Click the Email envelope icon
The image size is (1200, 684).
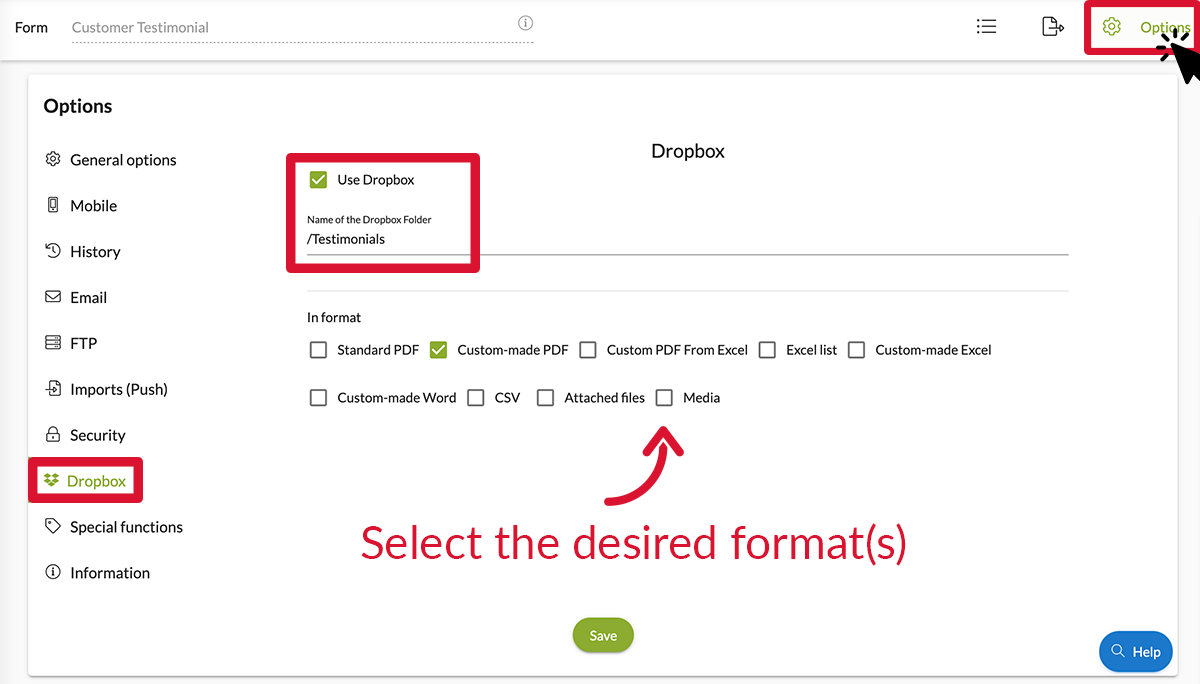[53, 297]
